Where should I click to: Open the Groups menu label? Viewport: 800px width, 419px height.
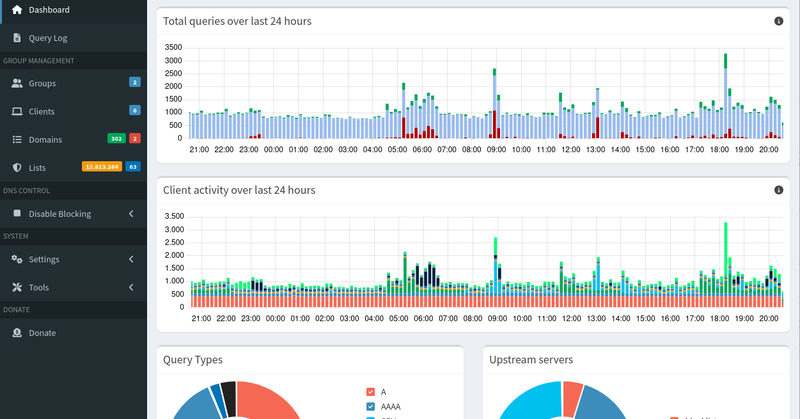point(42,83)
